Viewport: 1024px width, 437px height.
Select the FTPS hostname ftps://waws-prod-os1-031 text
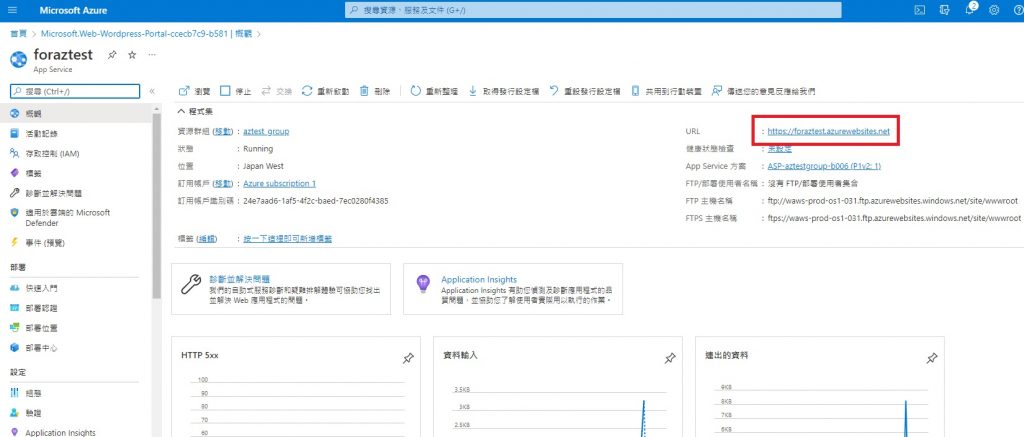[894, 218]
